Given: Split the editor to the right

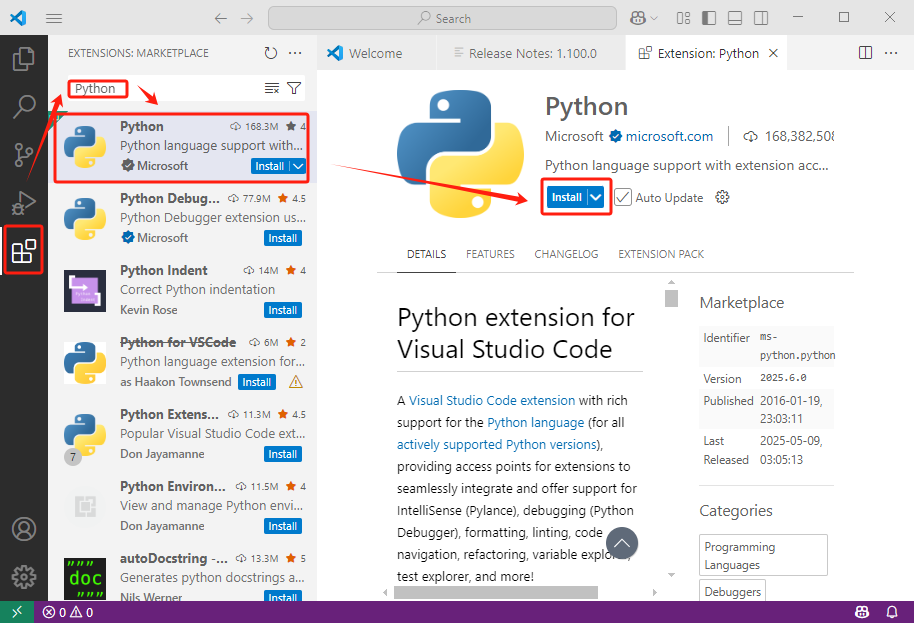Looking at the screenshot, I should pos(866,53).
